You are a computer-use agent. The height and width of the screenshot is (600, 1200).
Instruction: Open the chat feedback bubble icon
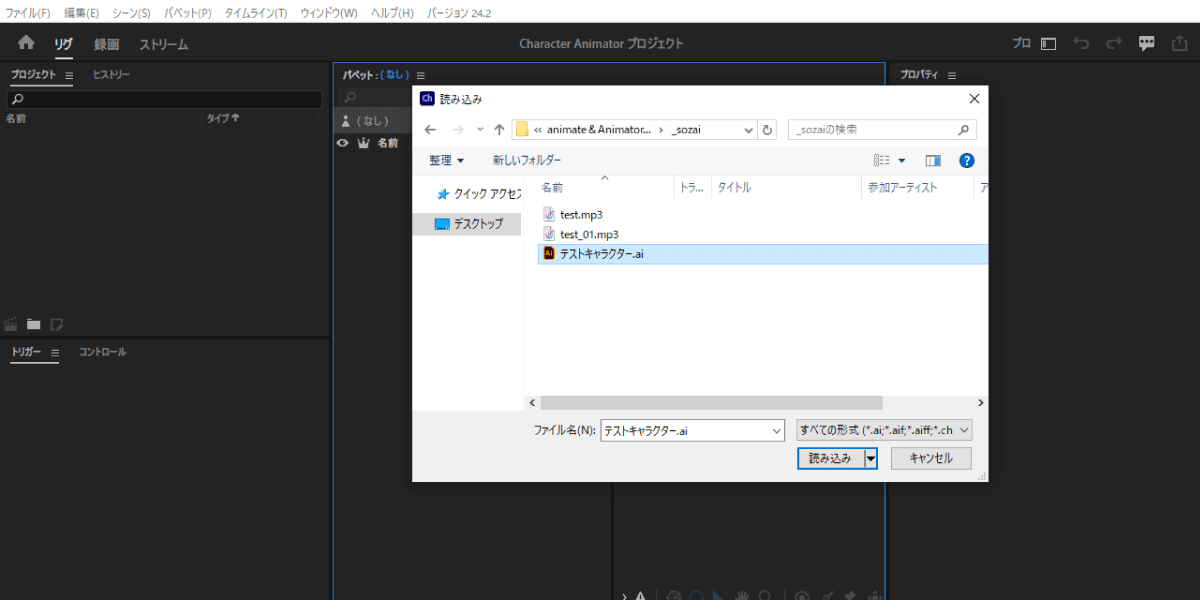(1147, 44)
